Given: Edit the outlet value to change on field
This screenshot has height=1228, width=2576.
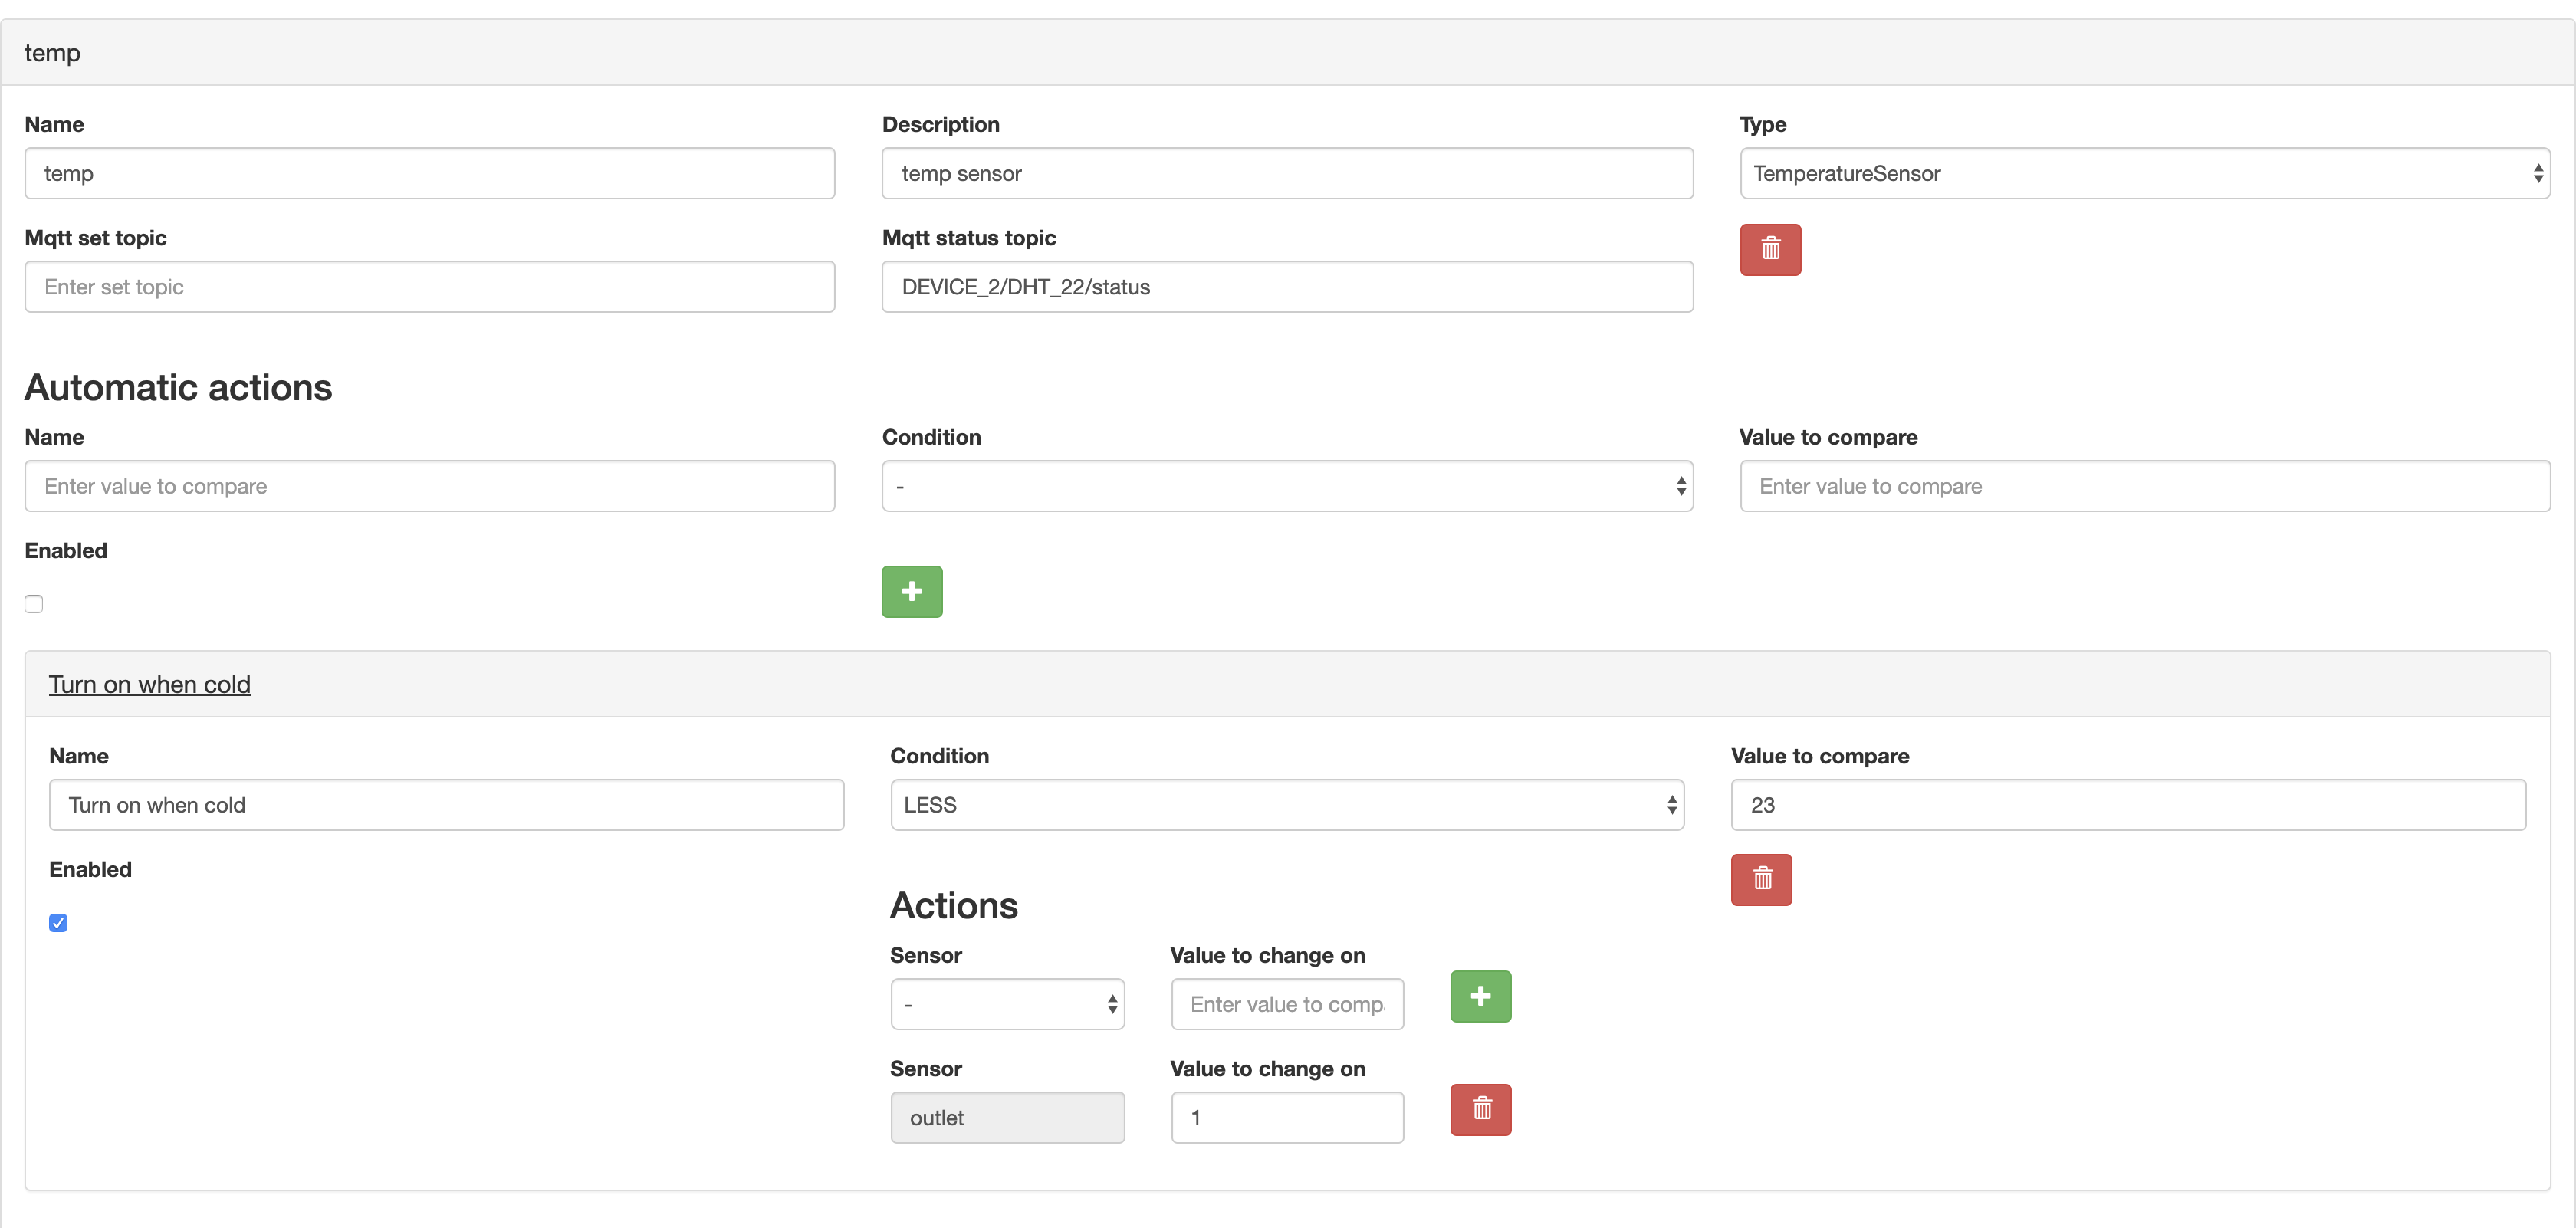Looking at the screenshot, I should pyautogui.click(x=1286, y=1117).
